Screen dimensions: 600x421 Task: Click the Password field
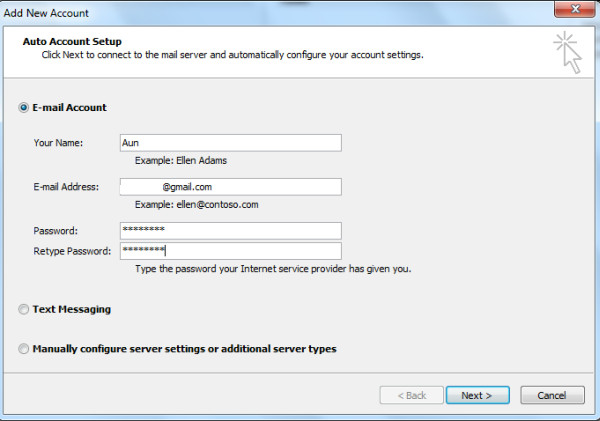point(231,231)
